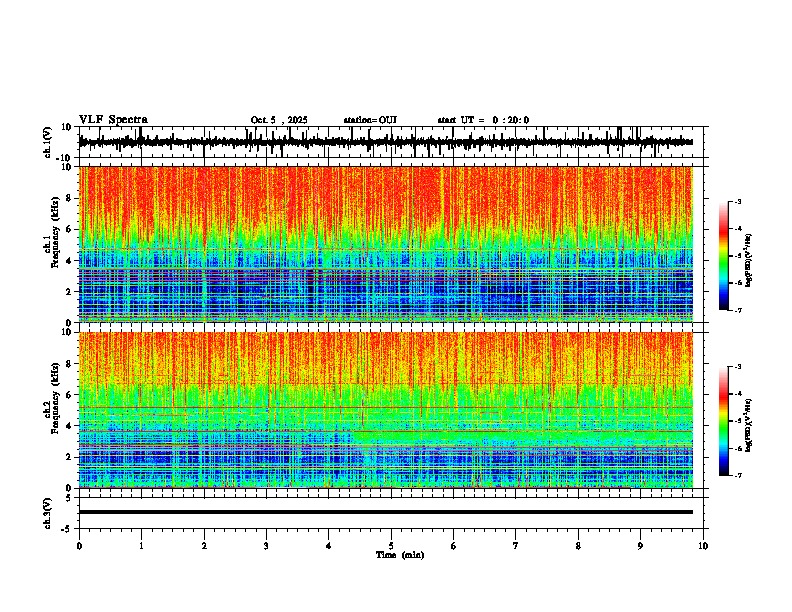Click the "6" kHz tick on ch.2 spectrogram
The image size is (792, 612).
(69, 395)
